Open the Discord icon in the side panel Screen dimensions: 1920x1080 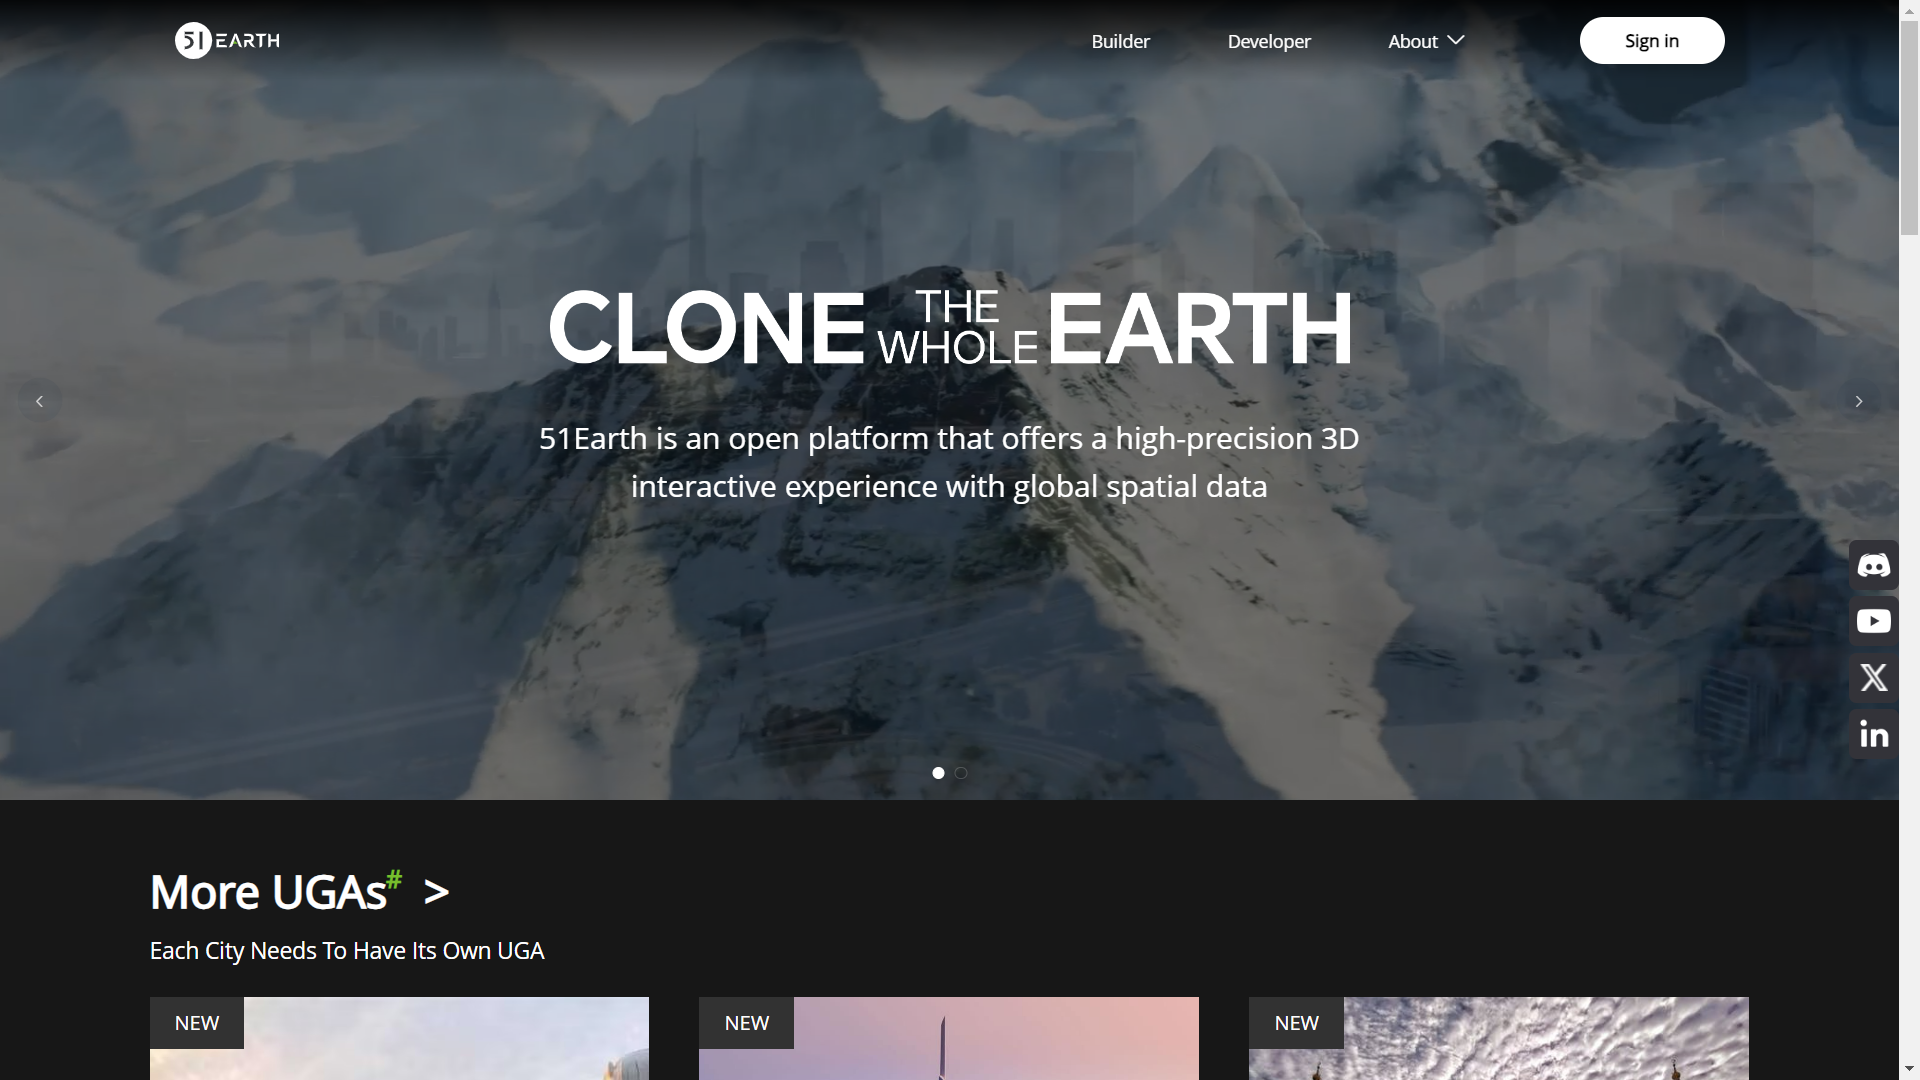point(1874,565)
